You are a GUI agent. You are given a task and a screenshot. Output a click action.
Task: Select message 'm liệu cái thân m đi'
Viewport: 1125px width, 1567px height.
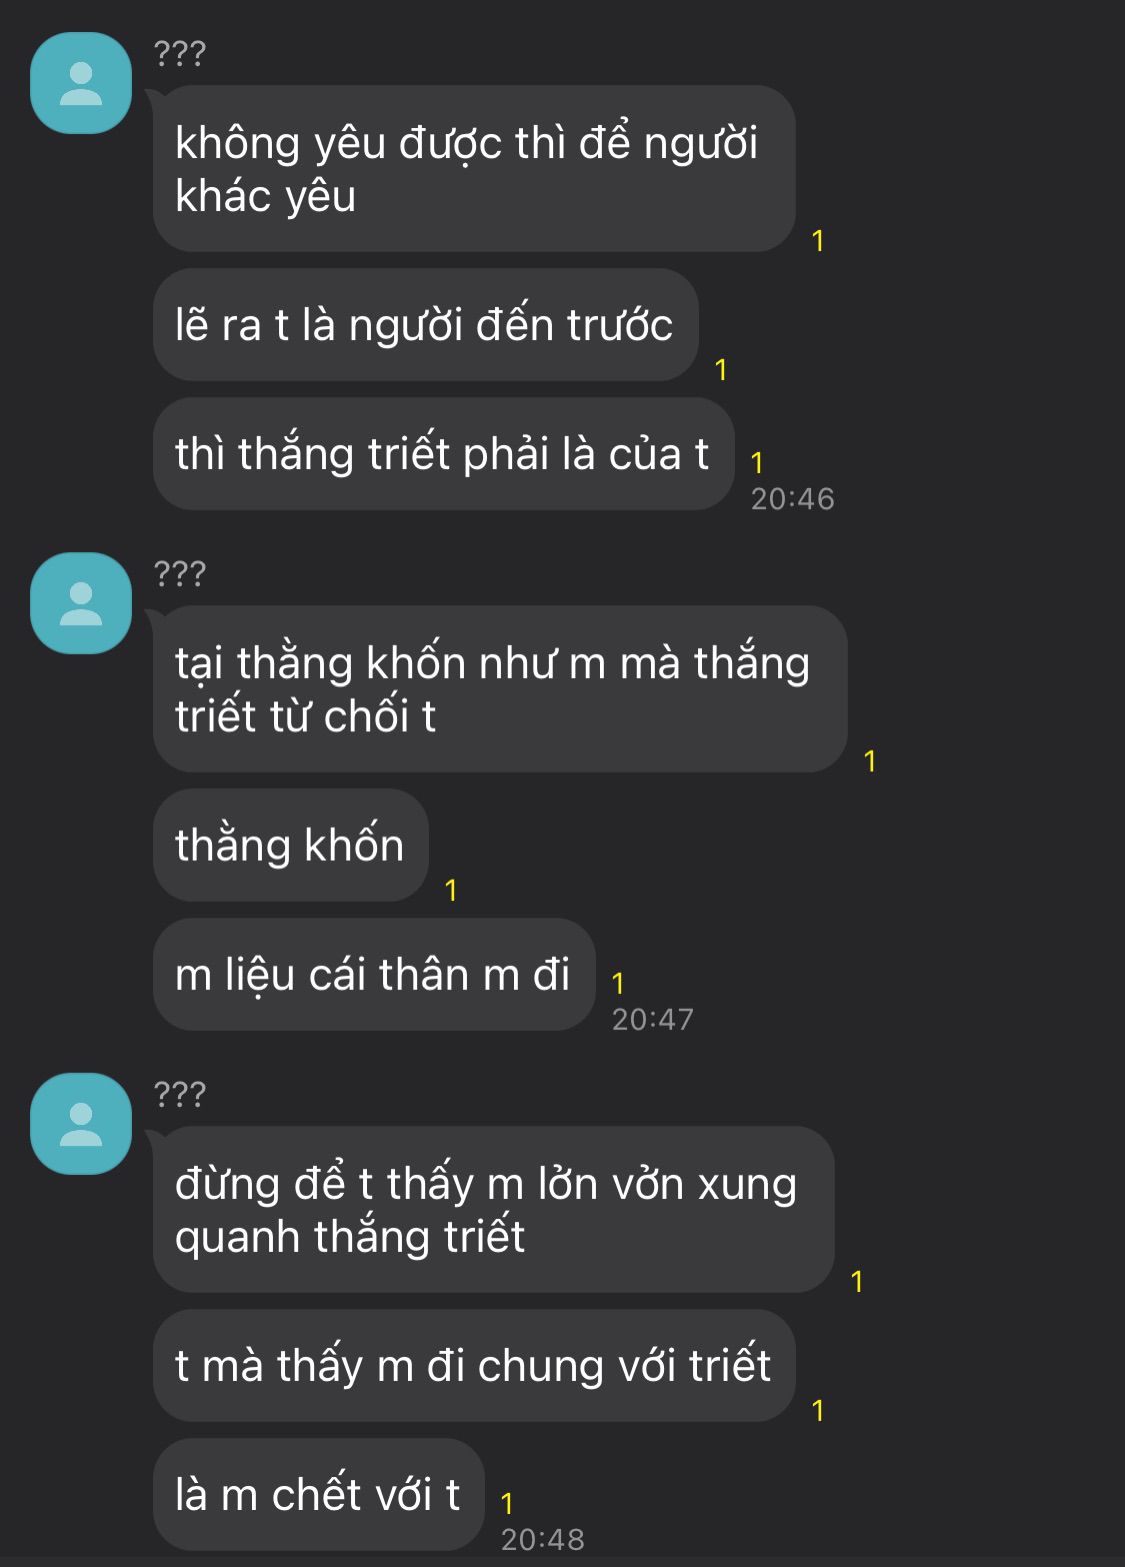pyautogui.click(x=374, y=974)
